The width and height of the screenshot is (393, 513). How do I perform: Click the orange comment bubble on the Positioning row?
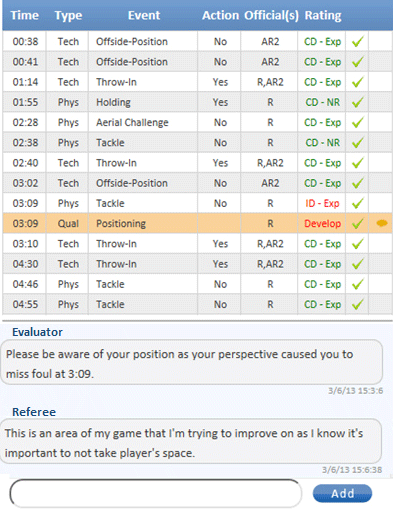(x=382, y=223)
